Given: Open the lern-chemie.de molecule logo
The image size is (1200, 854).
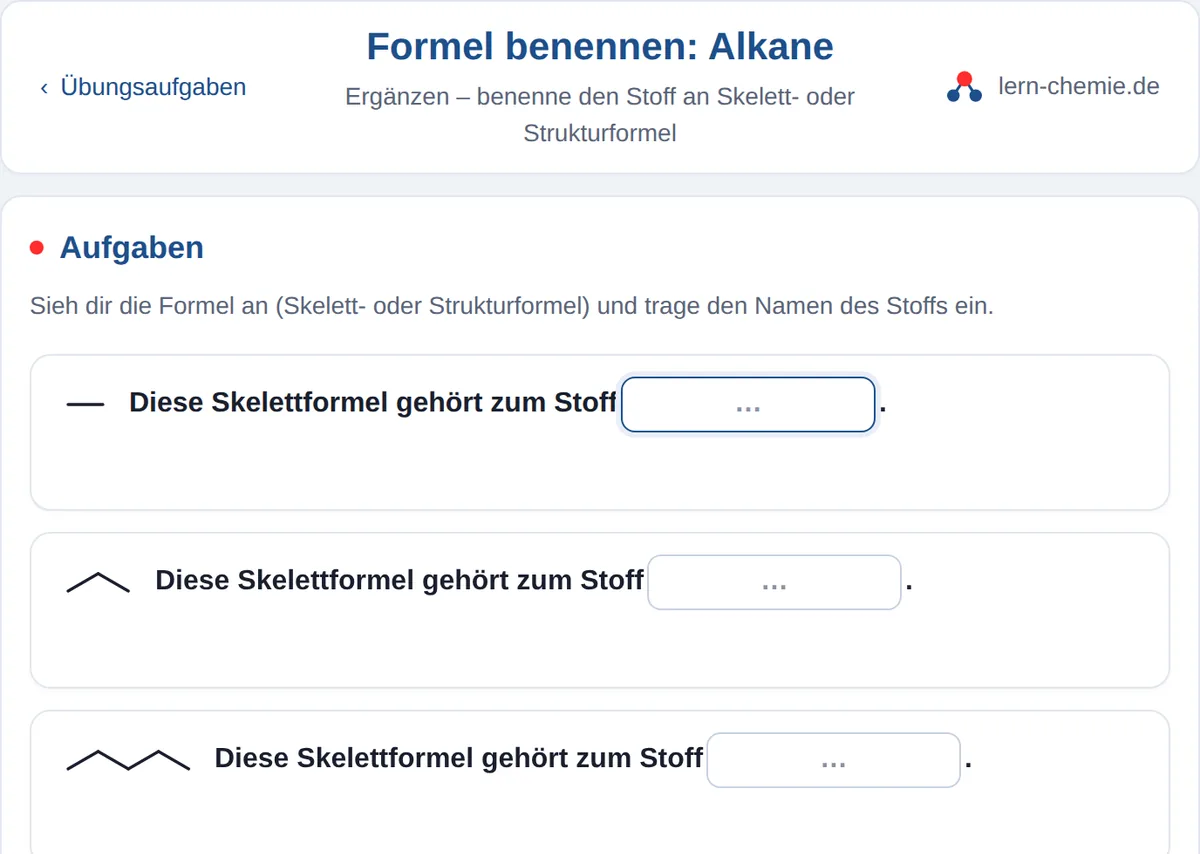Looking at the screenshot, I should tap(964, 87).
